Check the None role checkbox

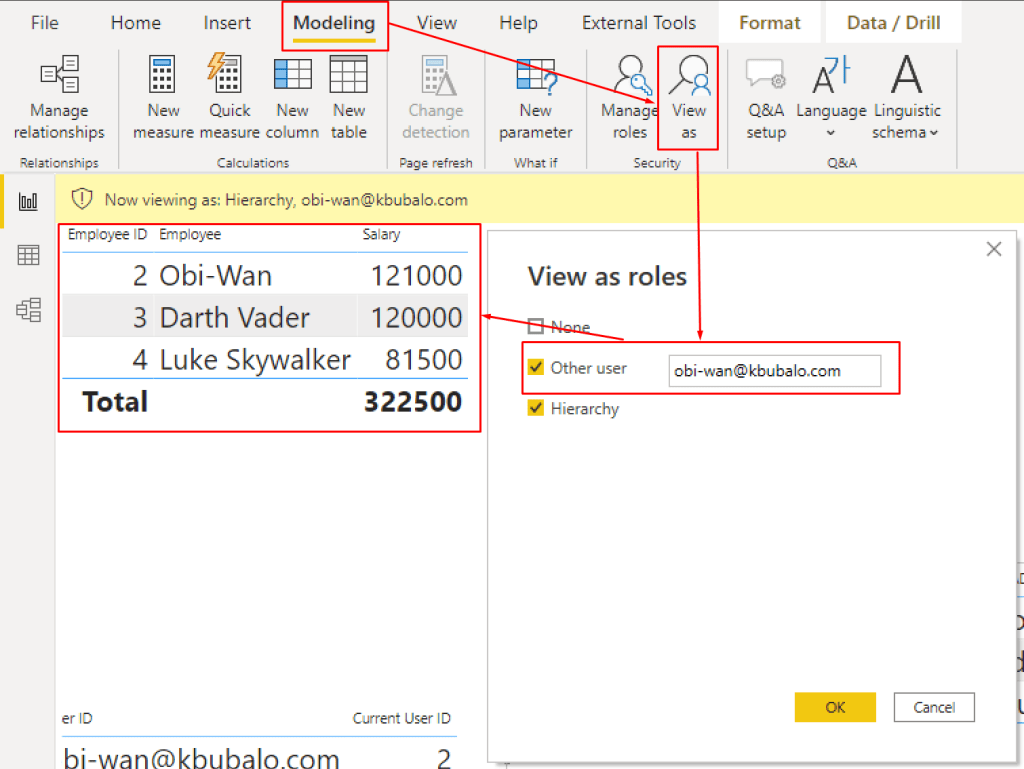coord(536,327)
